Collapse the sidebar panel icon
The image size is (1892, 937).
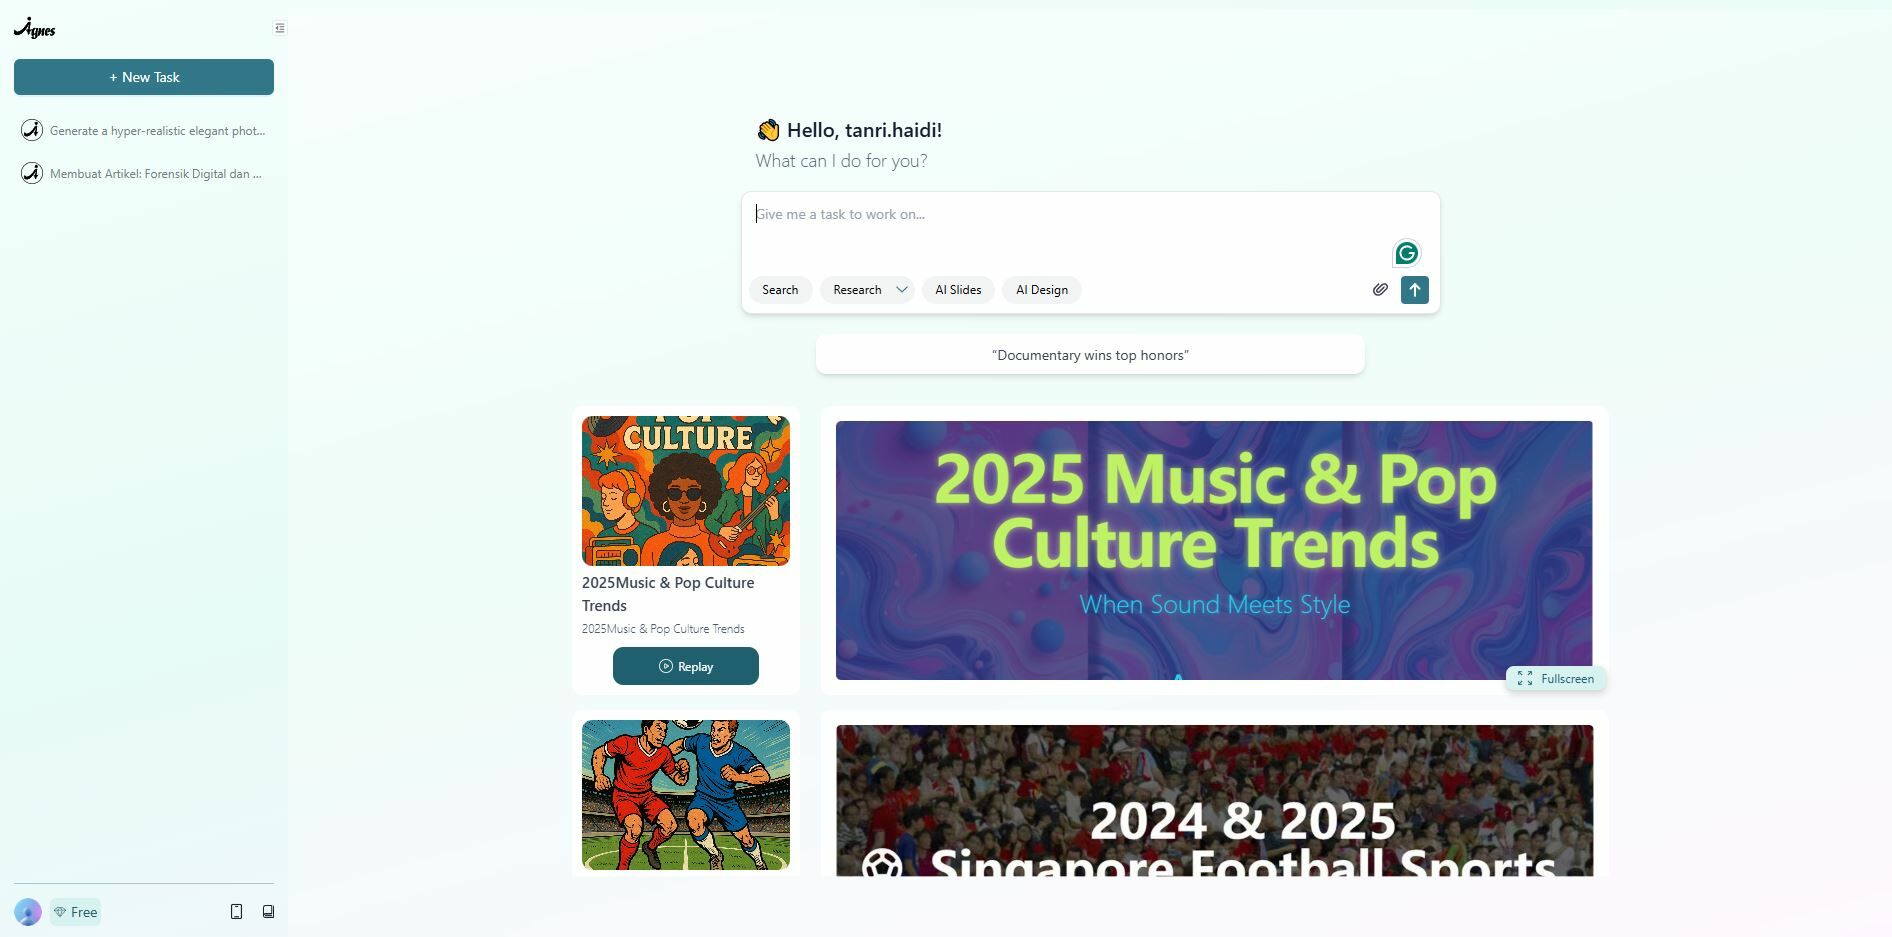tap(280, 28)
